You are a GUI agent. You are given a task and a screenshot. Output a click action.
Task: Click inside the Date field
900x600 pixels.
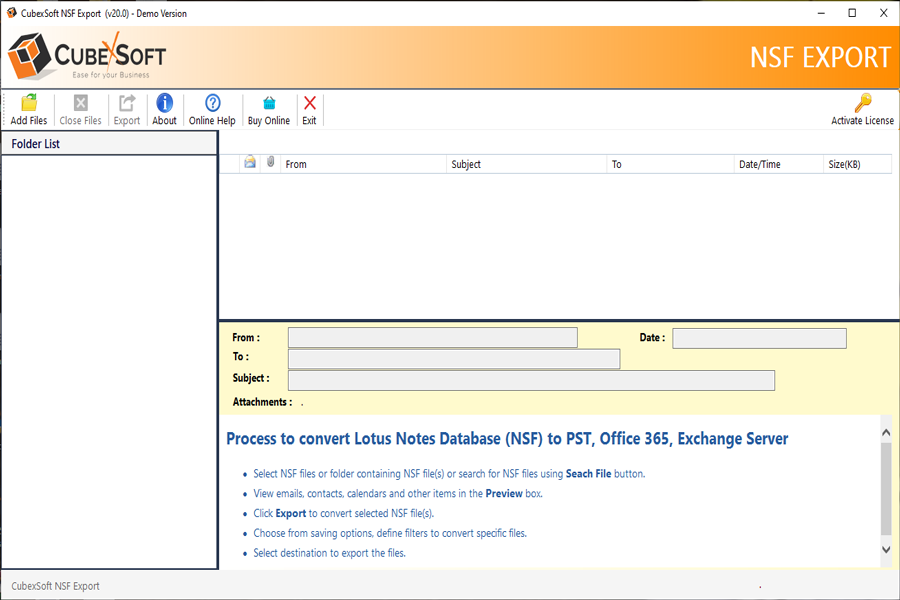(x=759, y=338)
